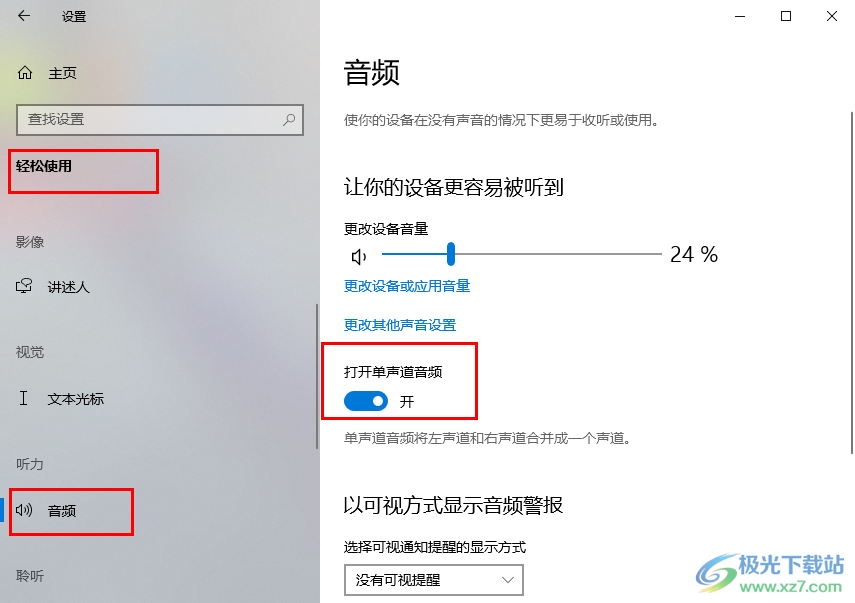Open the 更改设备或应用音量 link
Image resolution: width=855 pixels, height=603 pixels.
[407, 286]
